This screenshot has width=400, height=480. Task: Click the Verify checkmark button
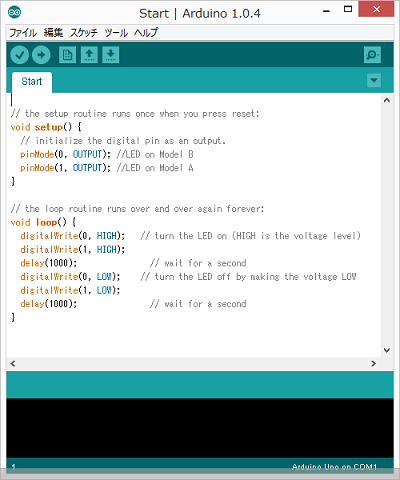[x=19, y=55]
